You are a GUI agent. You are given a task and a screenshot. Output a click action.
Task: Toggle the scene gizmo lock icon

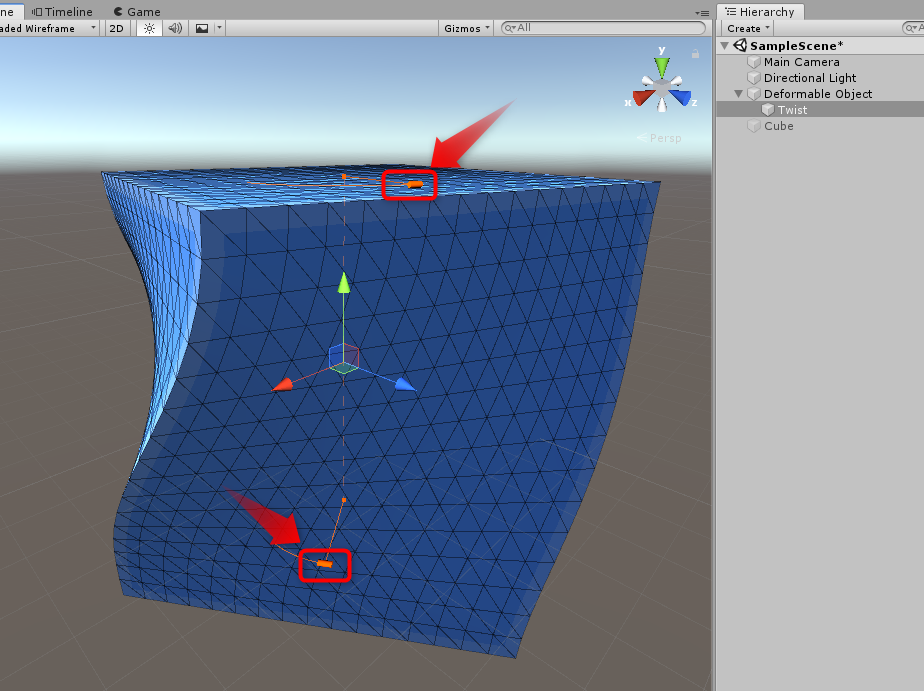pos(695,54)
